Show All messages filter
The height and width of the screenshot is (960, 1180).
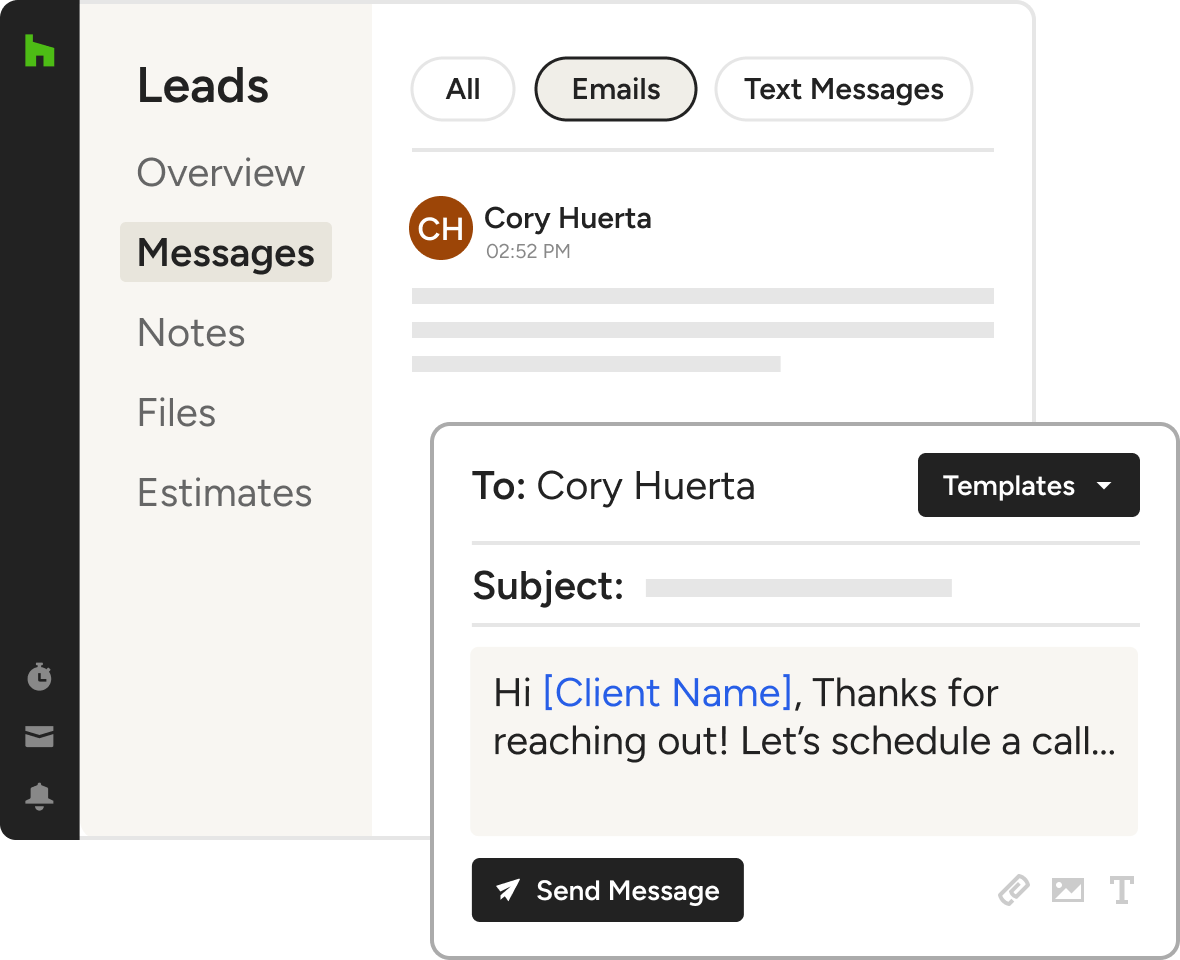(x=462, y=89)
